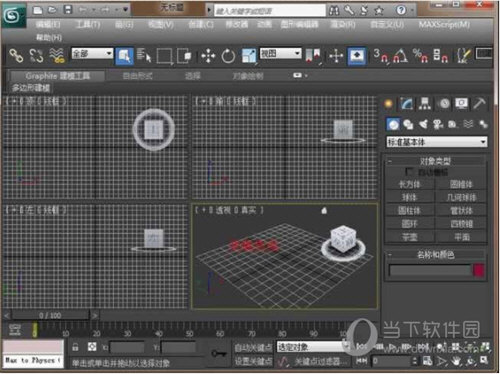Open the ribbon display options dropdown
This screenshot has width=500, height=374.
coord(300,76)
